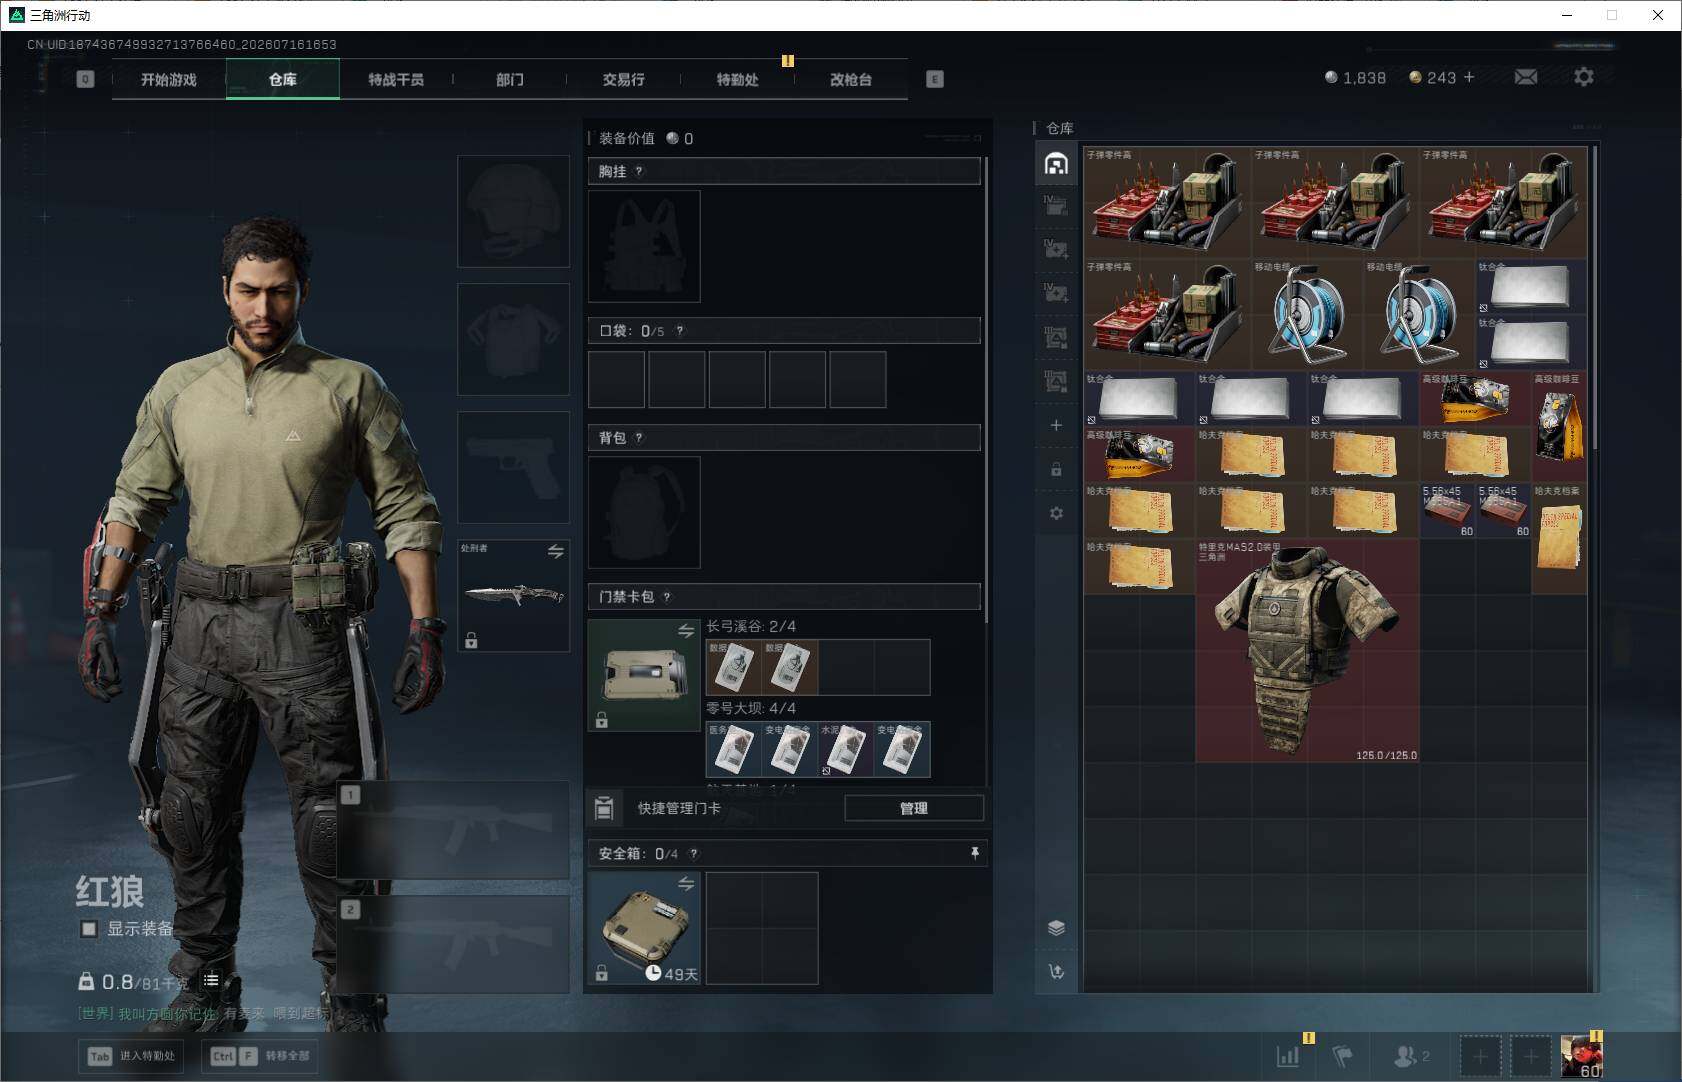Invite teammate via first plus slot
This screenshot has height=1082, width=1682.
point(1480,1056)
